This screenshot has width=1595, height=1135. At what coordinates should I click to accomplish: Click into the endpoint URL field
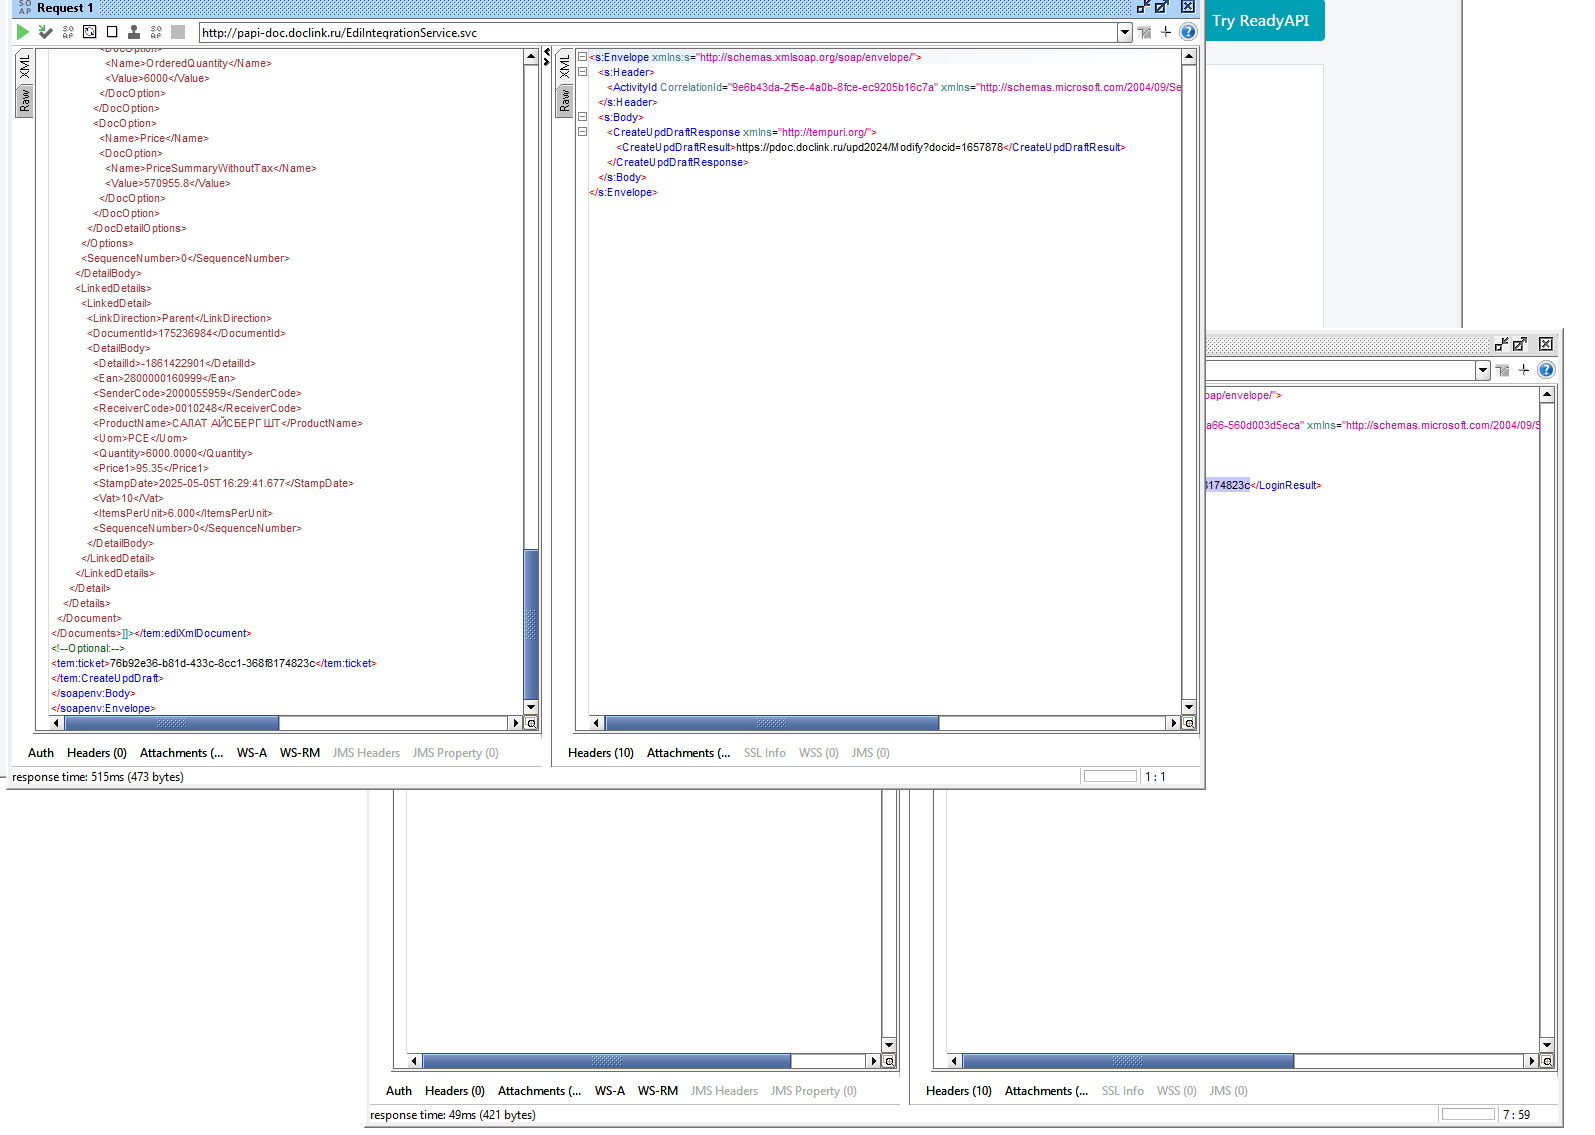pos(658,32)
